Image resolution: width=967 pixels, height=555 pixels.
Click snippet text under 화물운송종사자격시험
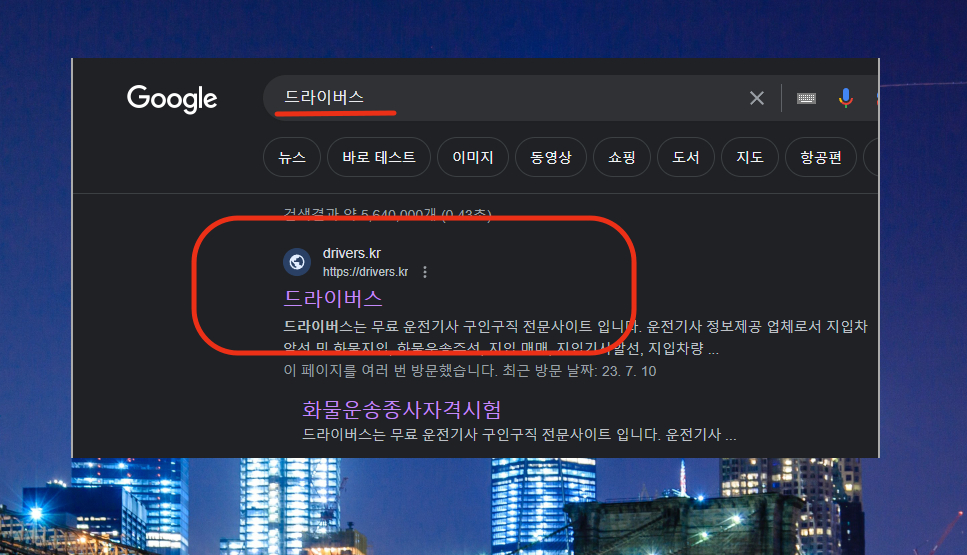(519, 435)
